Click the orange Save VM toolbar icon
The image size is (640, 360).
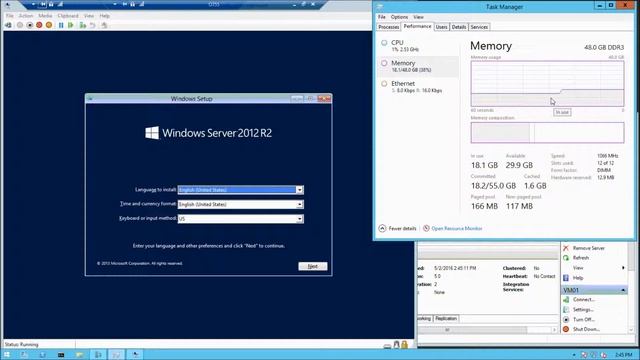click(x=49, y=25)
